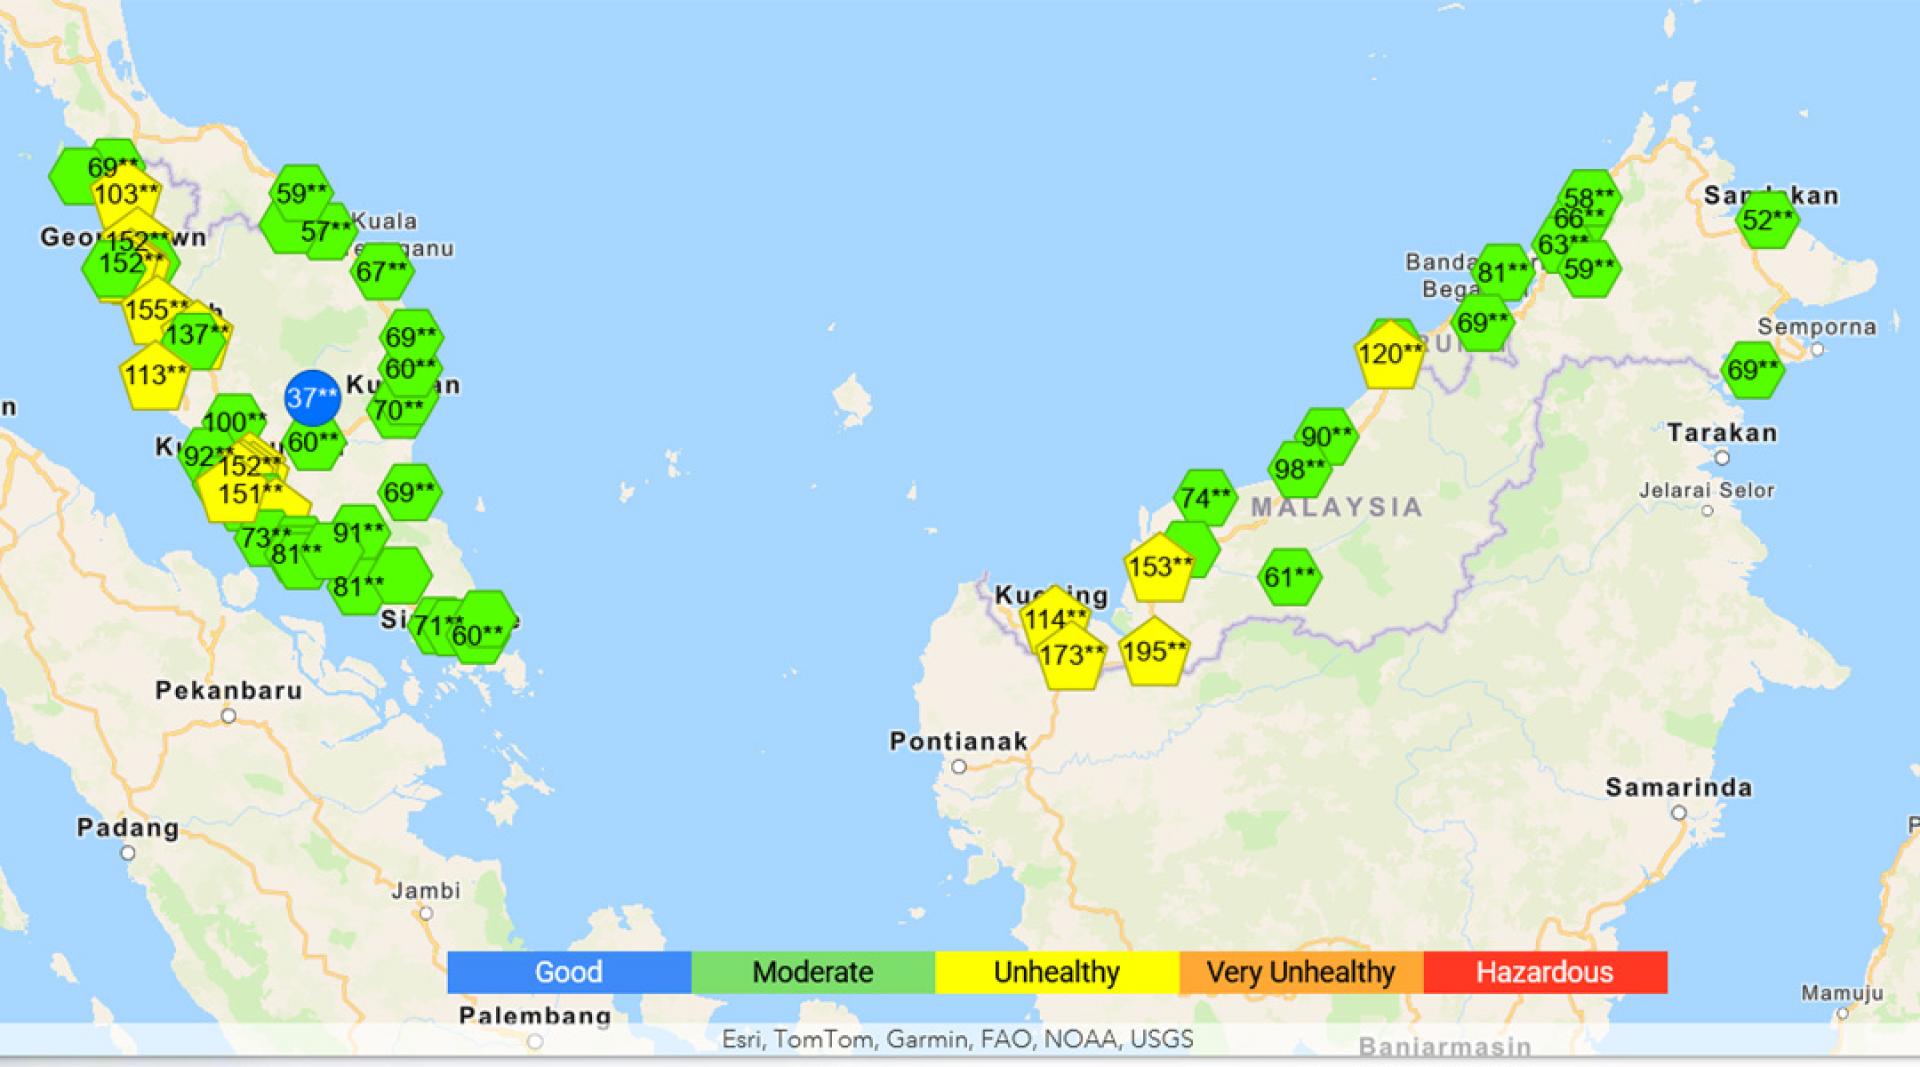Screen dimensions: 1920x1067
Task: Open the 52** marker near Sandakan
Action: click(1767, 220)
